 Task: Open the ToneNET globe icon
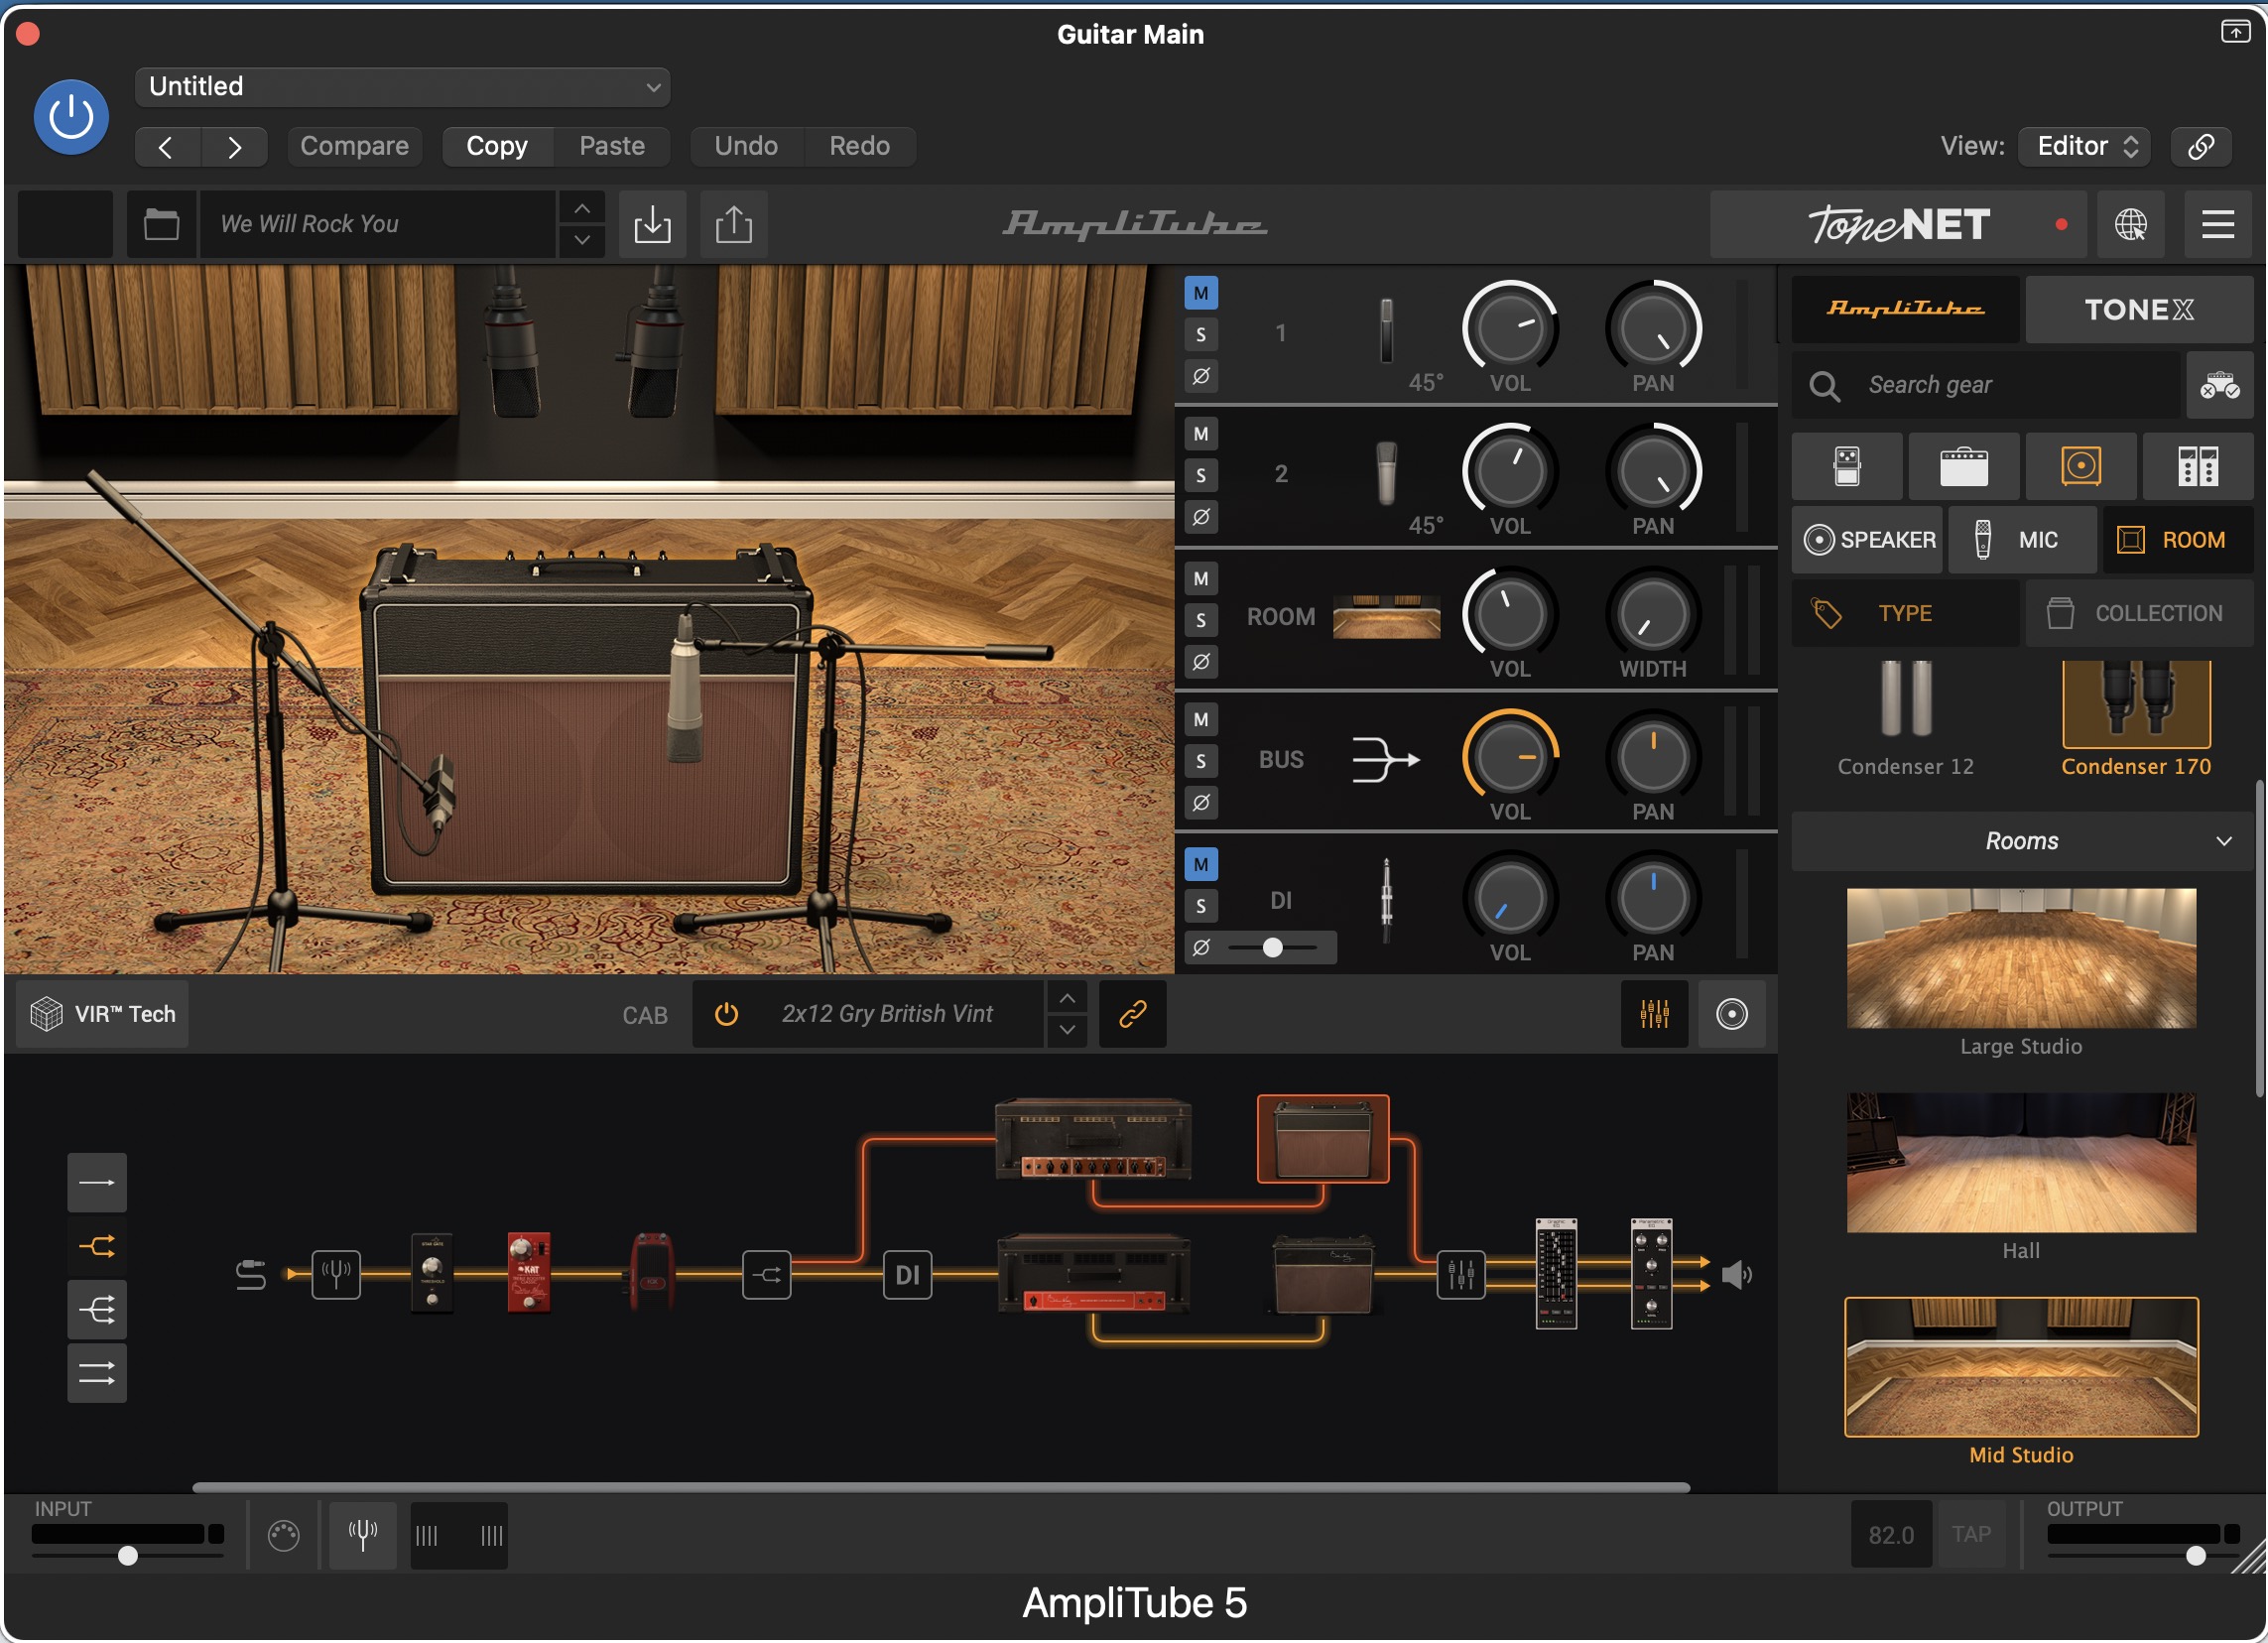click(2130, 224)
